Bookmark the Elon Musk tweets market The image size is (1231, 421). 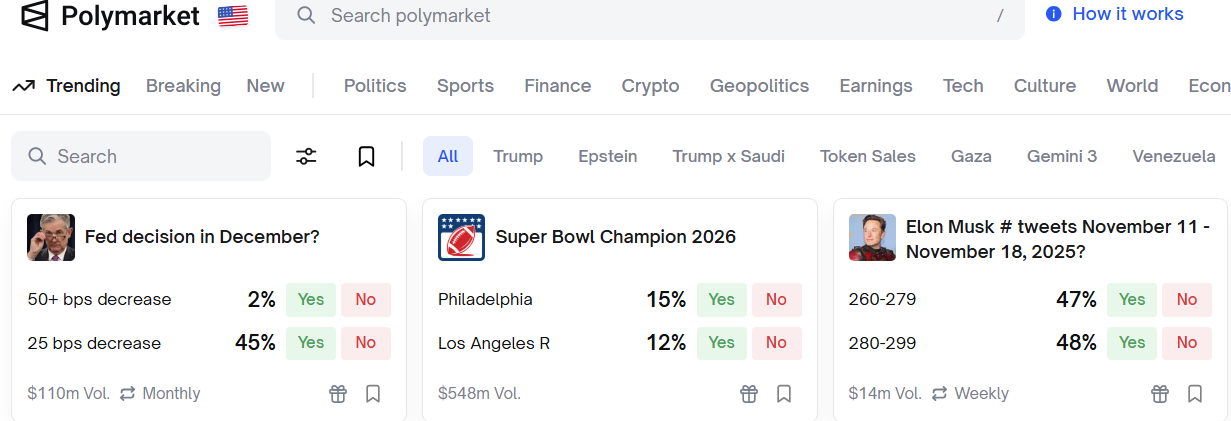(1195, 394)
